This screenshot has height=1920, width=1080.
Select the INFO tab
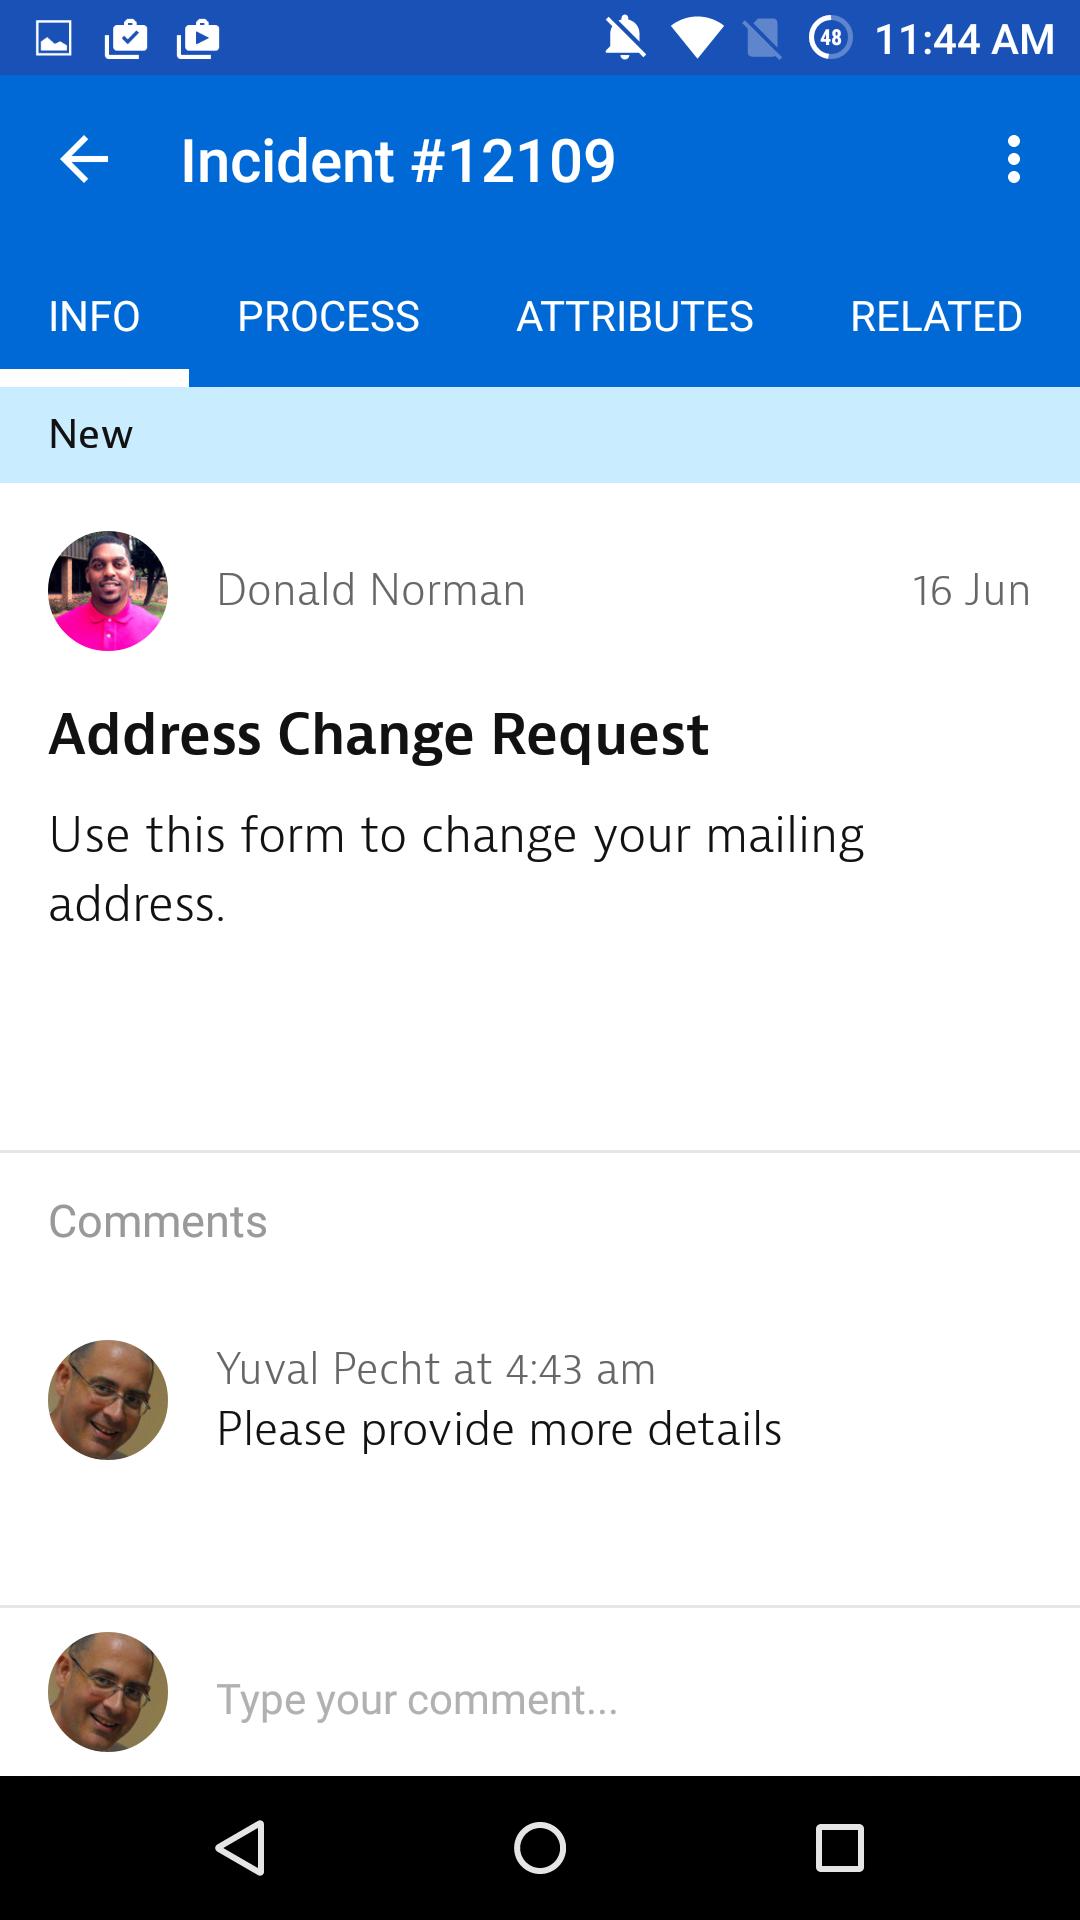[x=94, y=317]
